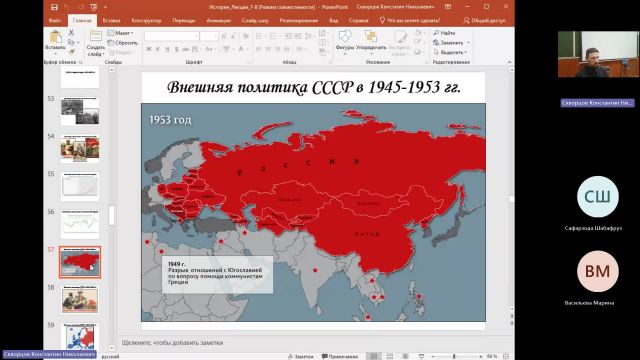The width and height of the screenshot is (640, 360).
Task: Click the Создать слайд new slide icon
Action: [x=95, y=36]
